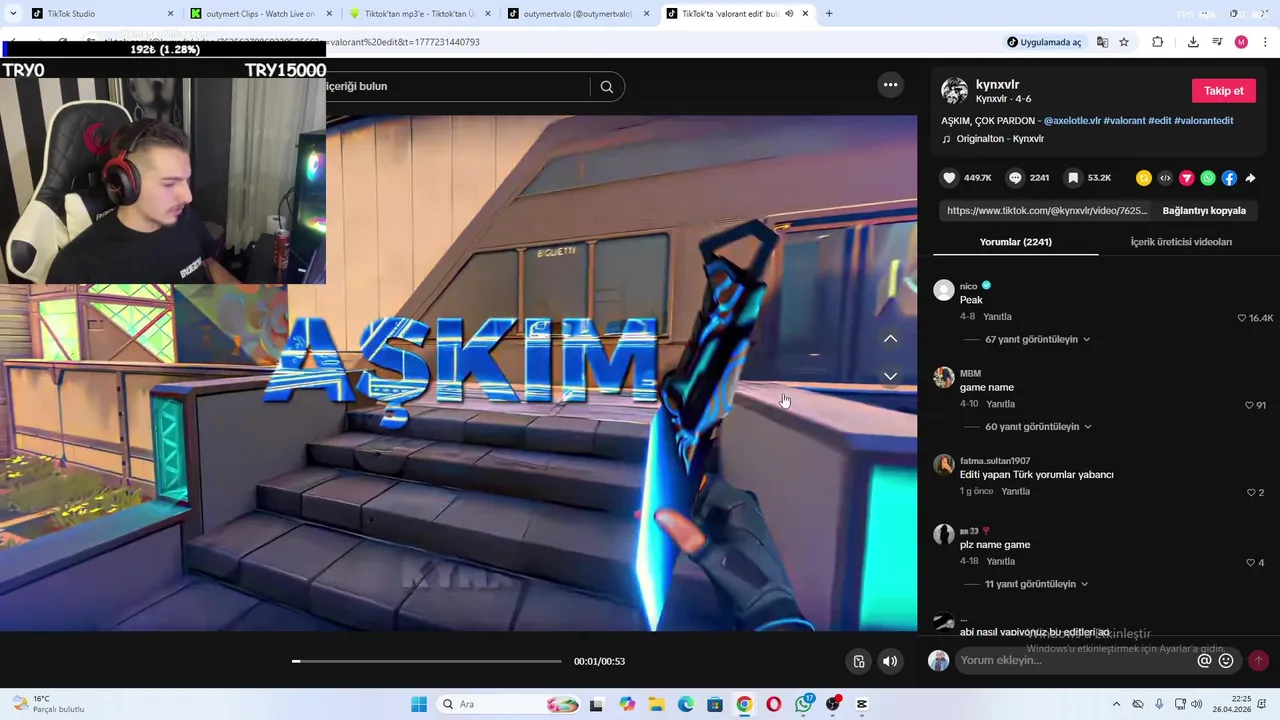This screenshot has width=1280, height=720.
Task: Bookmark page with the star icon
Action: point(1124,42)
